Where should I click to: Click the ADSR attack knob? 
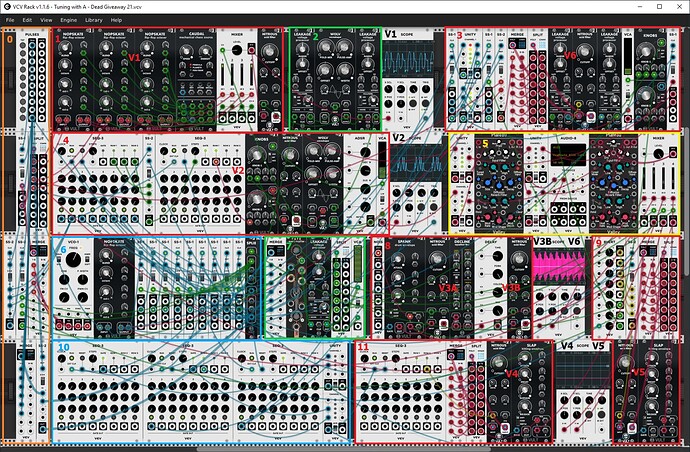click(365, 152)
